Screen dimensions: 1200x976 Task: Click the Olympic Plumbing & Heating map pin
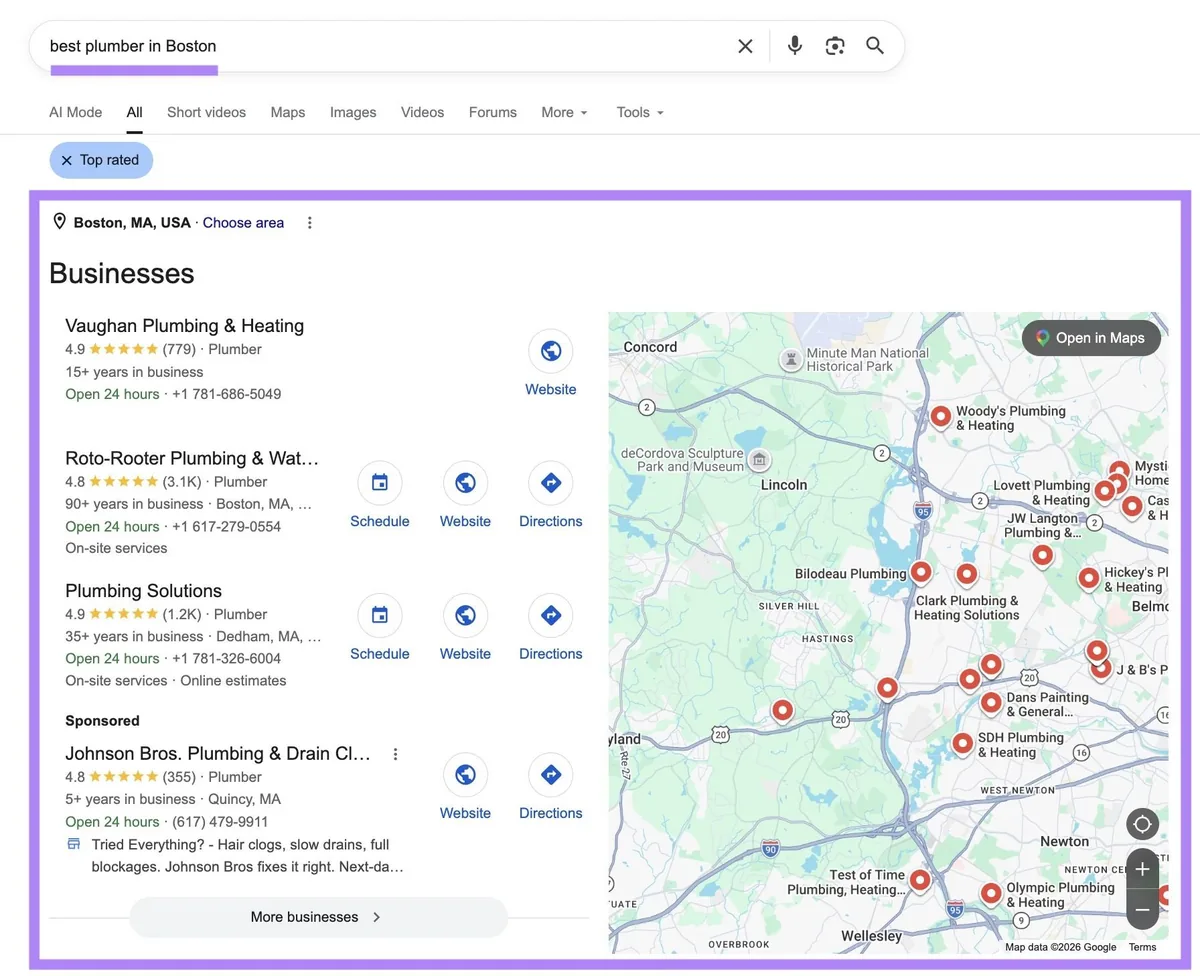tap(991, 893)
